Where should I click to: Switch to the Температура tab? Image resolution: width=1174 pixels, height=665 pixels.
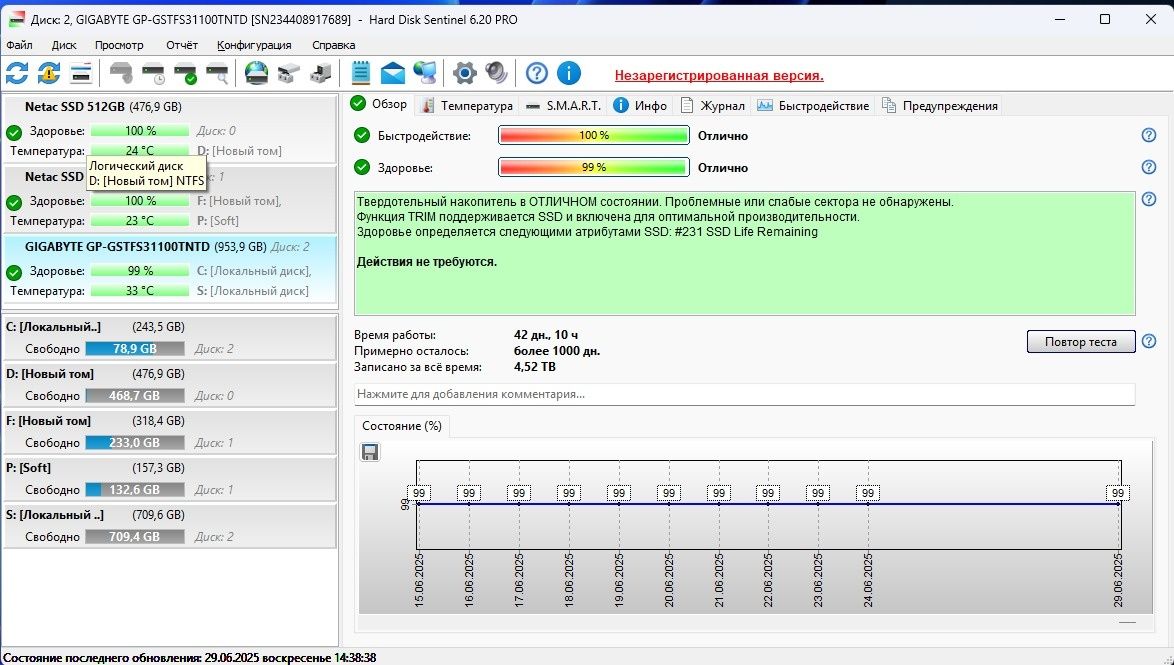(467, 106)
